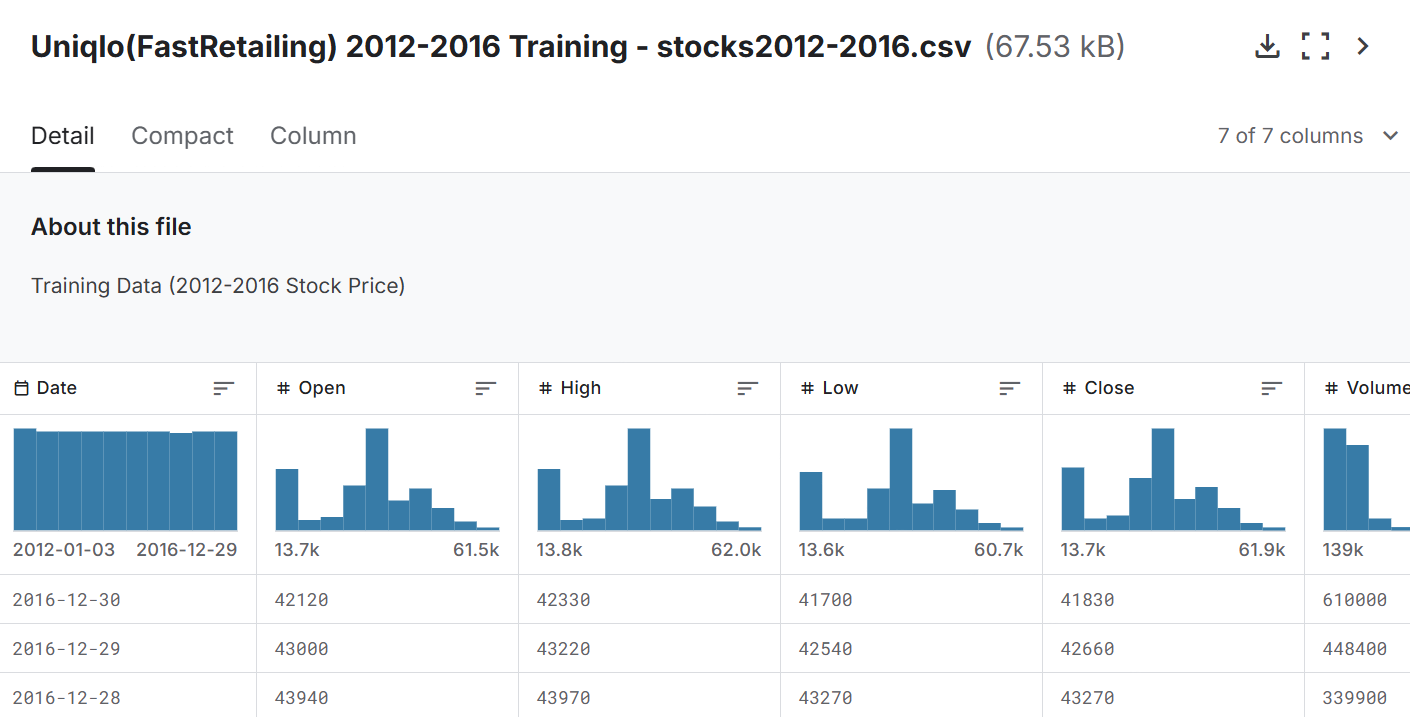Select Open value 43000 cell
Screen dimensions: 1410x717
[301, 649]
